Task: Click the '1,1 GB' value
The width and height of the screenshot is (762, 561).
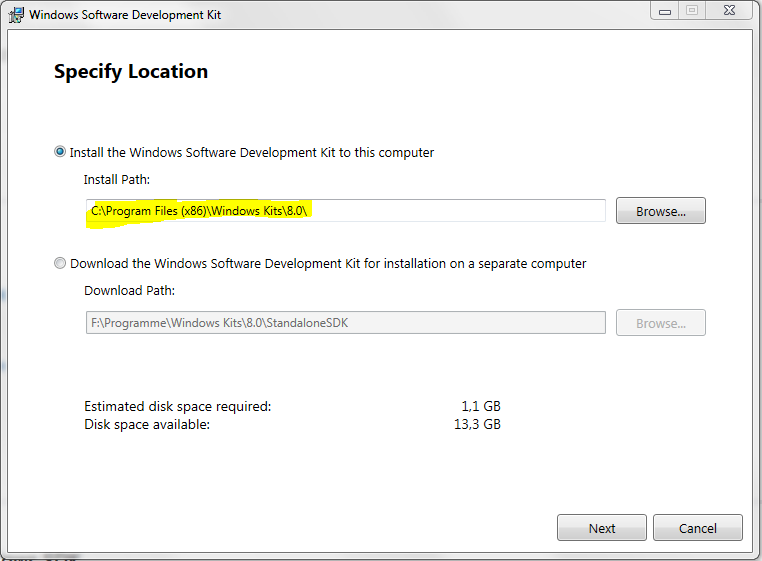Action: coord(481,406)
